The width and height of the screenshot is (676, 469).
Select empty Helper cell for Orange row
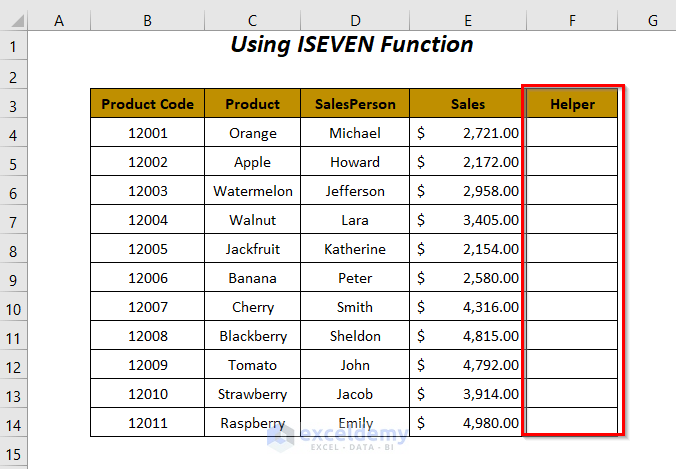570,133
